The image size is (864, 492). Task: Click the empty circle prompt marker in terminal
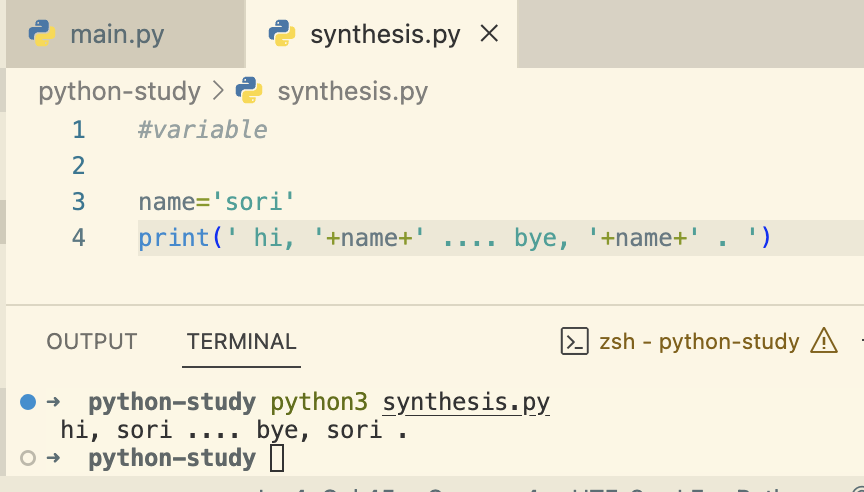point(28,458)
